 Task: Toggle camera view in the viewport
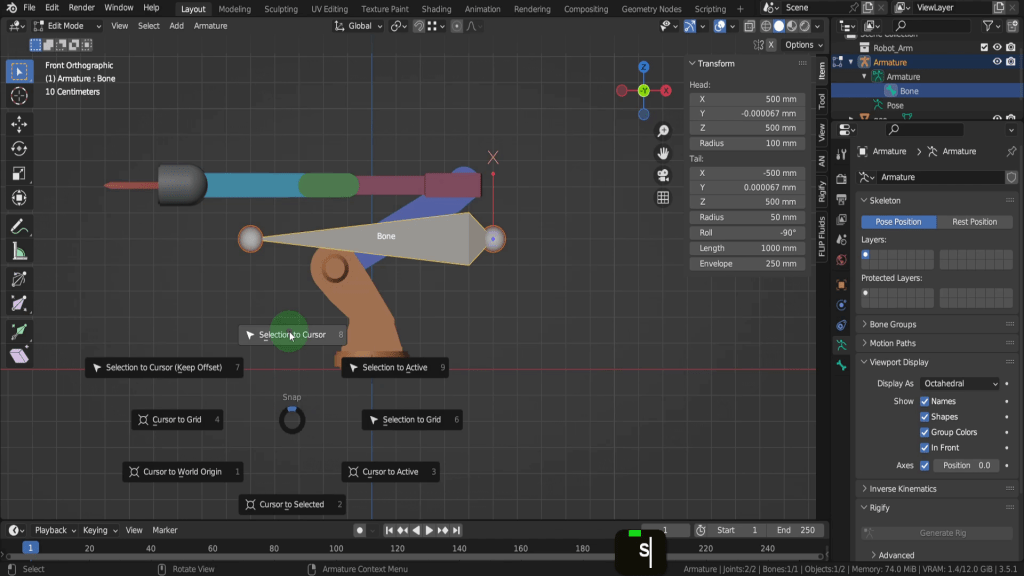click(663, 175)
